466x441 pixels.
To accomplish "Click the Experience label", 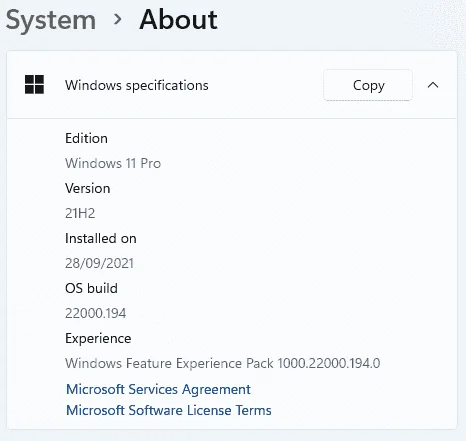I will [x=98, y=339].
